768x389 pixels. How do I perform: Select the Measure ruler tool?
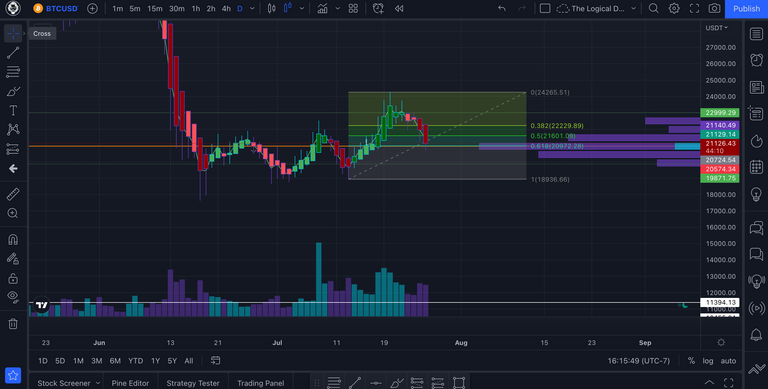(13, 194)
